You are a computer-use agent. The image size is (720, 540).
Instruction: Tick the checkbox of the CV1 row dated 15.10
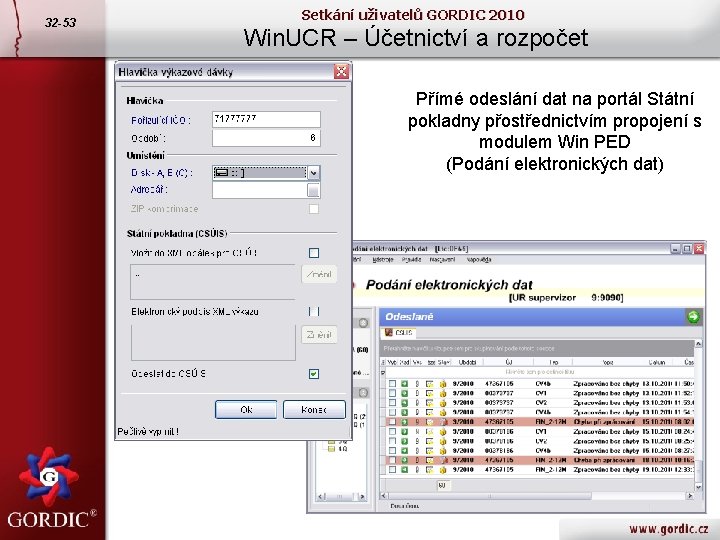(x=392, y=431)
